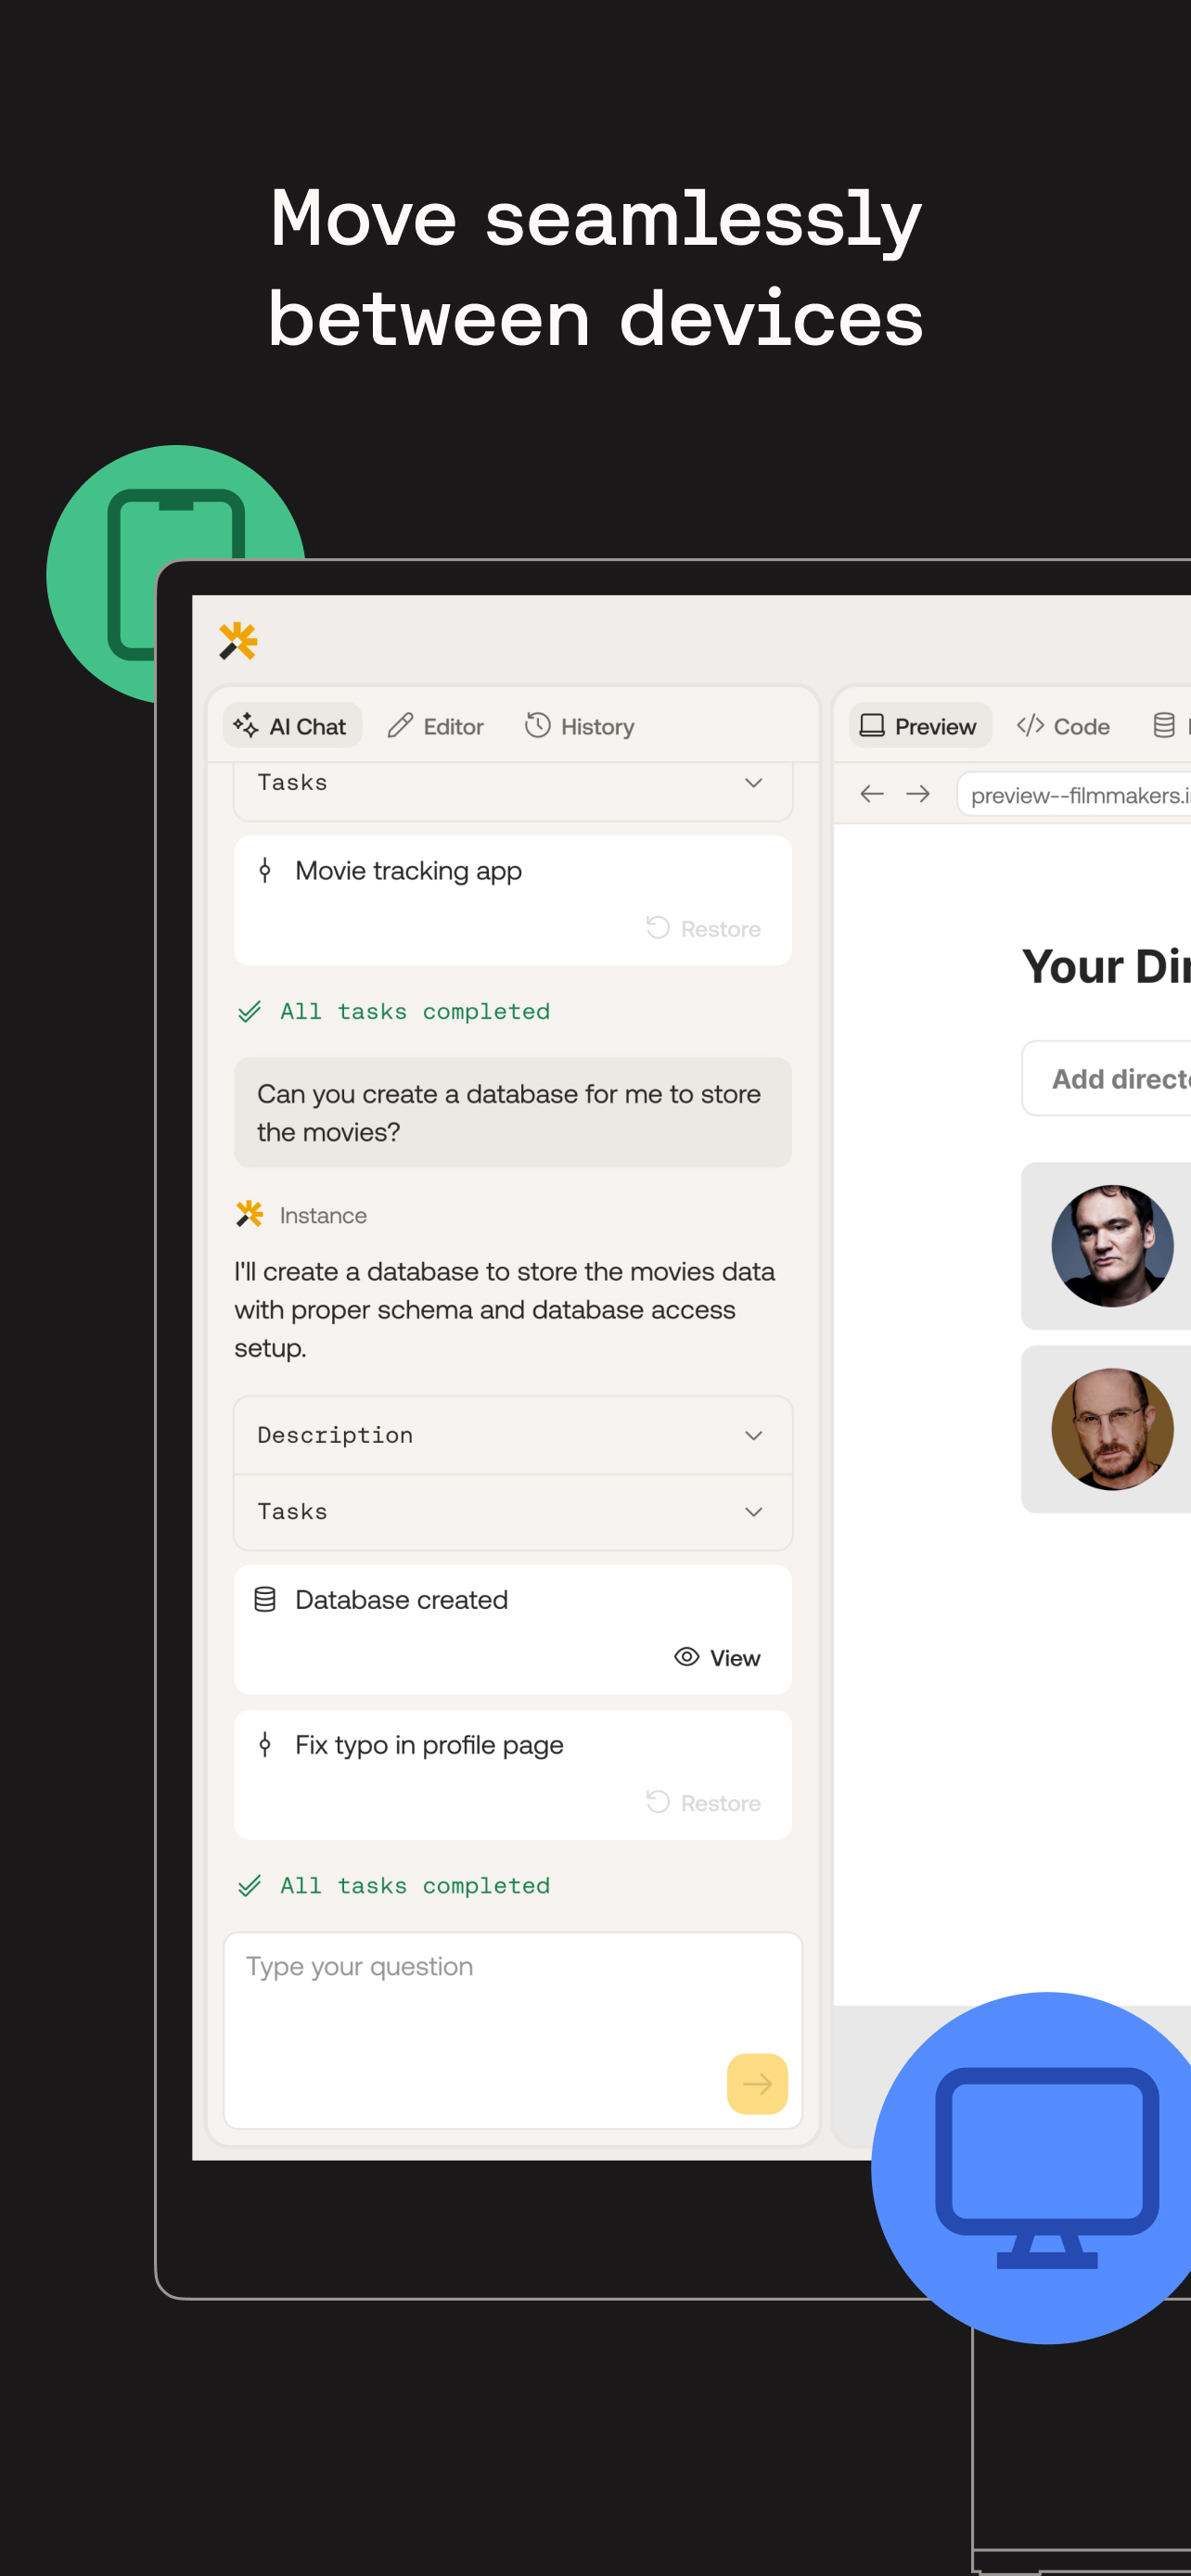View the created database
The width and height of the screenshot is (1191, 2576).
point(718,1657)
